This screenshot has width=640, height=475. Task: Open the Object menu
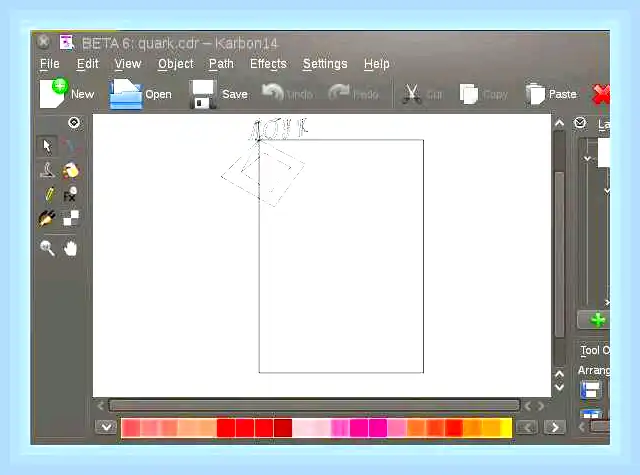(176, 64)
